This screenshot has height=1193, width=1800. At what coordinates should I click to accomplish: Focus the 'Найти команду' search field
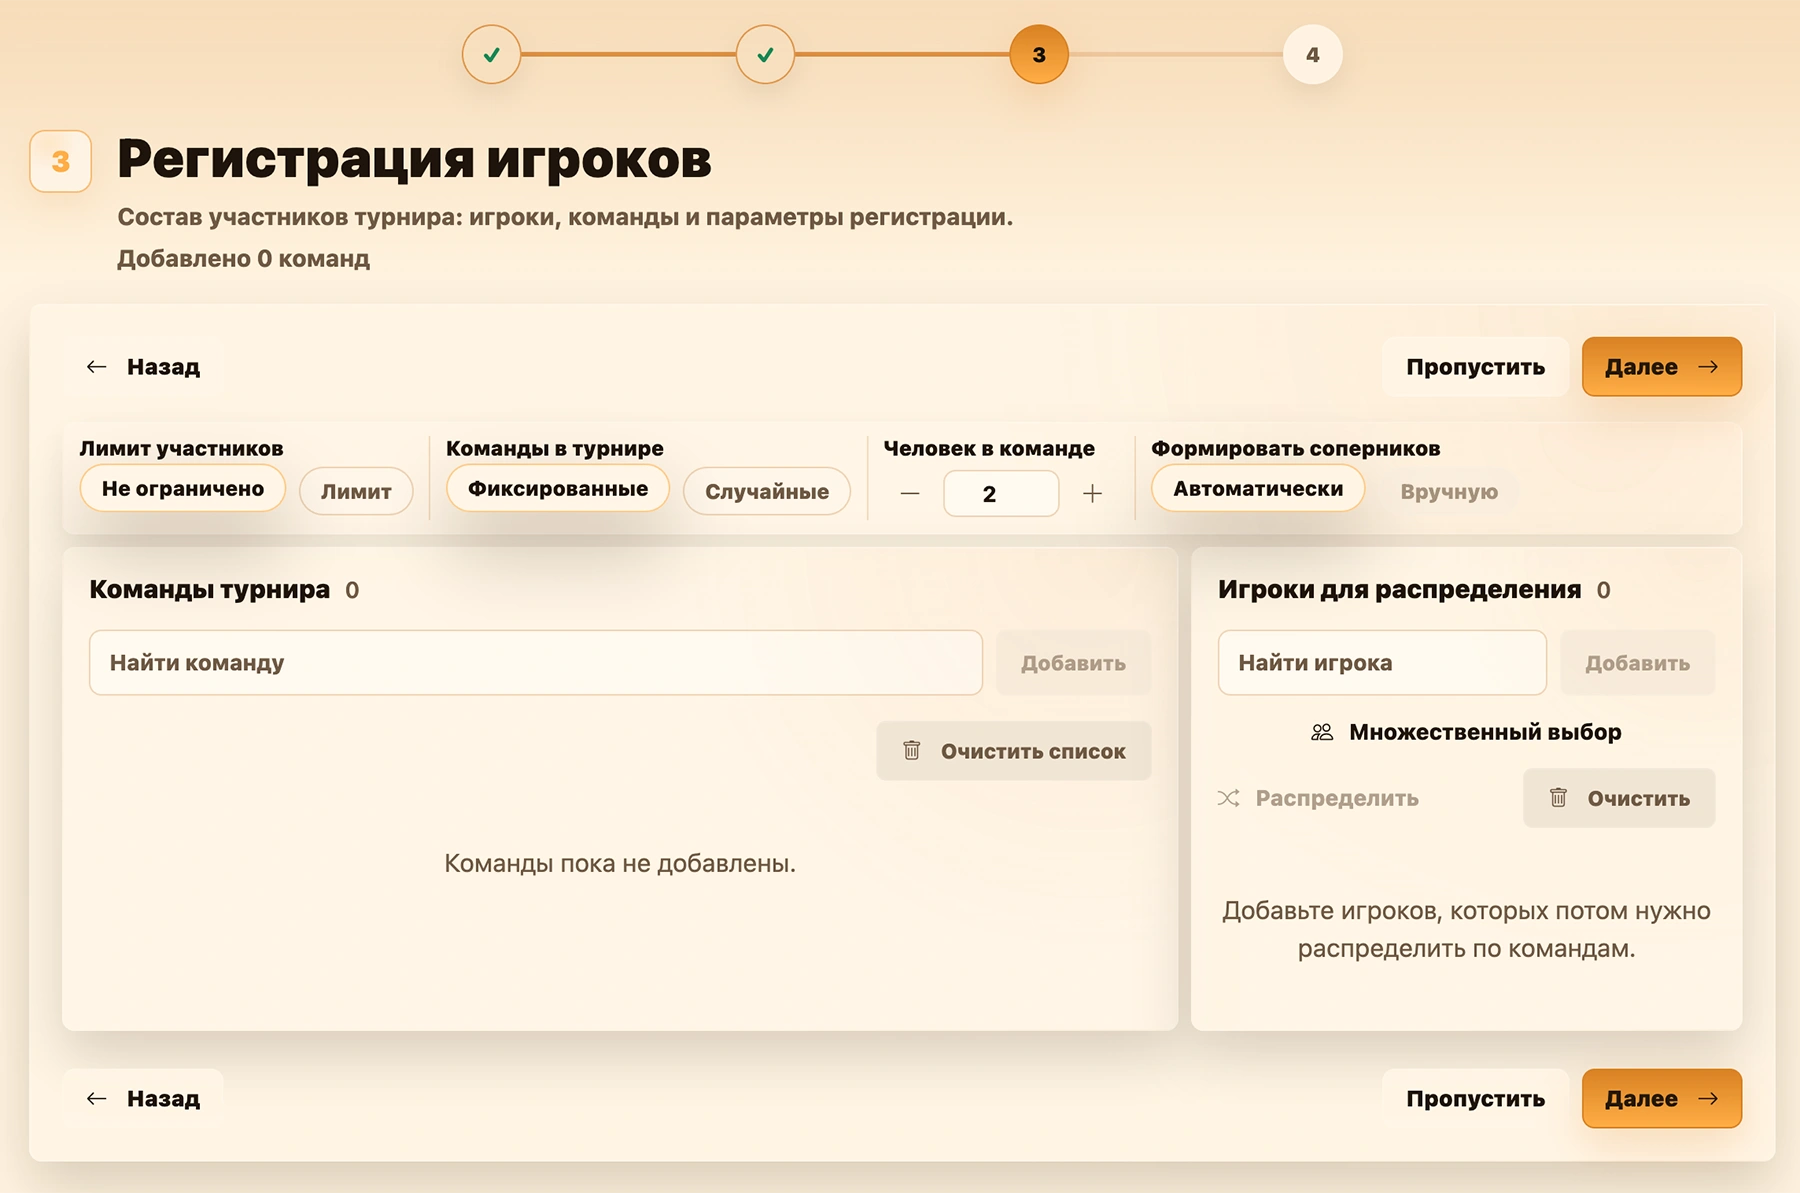click(536, 663)
